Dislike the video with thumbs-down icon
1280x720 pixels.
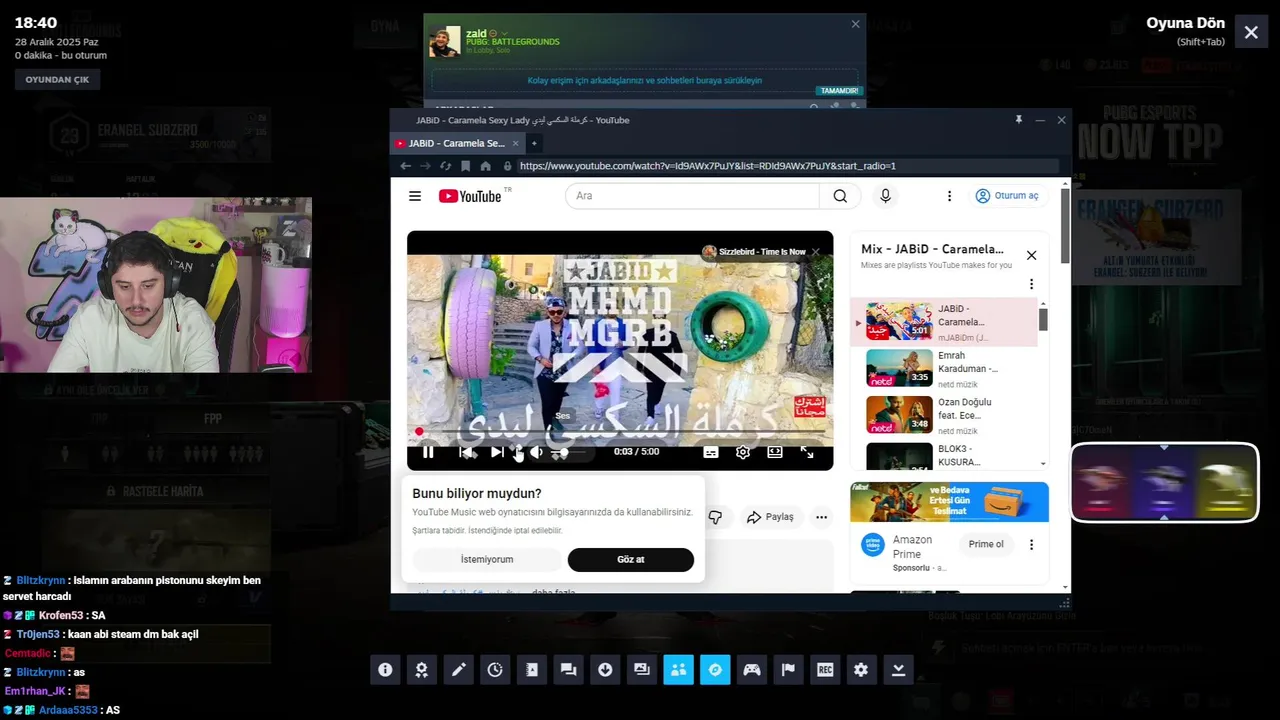(715, 517)
